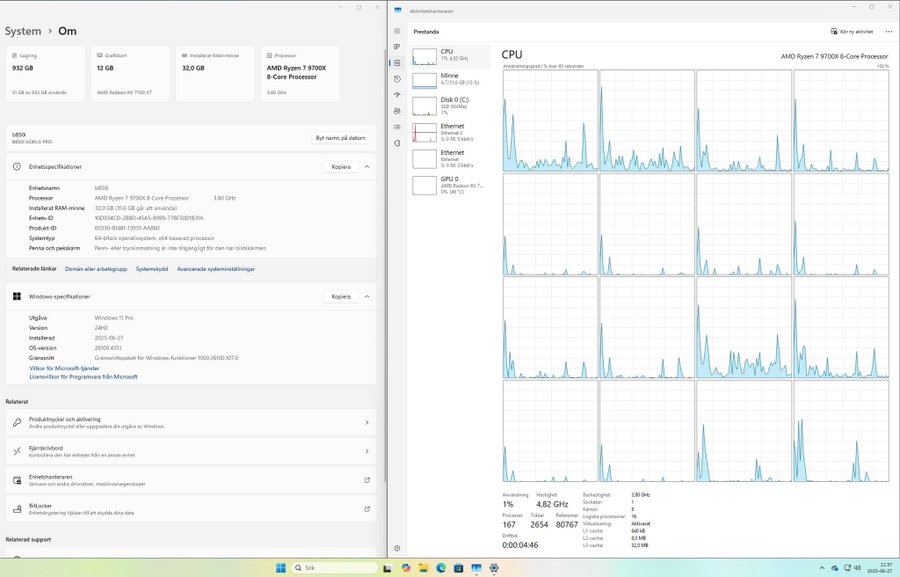This screenshot has height=577, width=900.
Task: Click device manager icon beside Enhetshanteraren
Action: (17, 480)
